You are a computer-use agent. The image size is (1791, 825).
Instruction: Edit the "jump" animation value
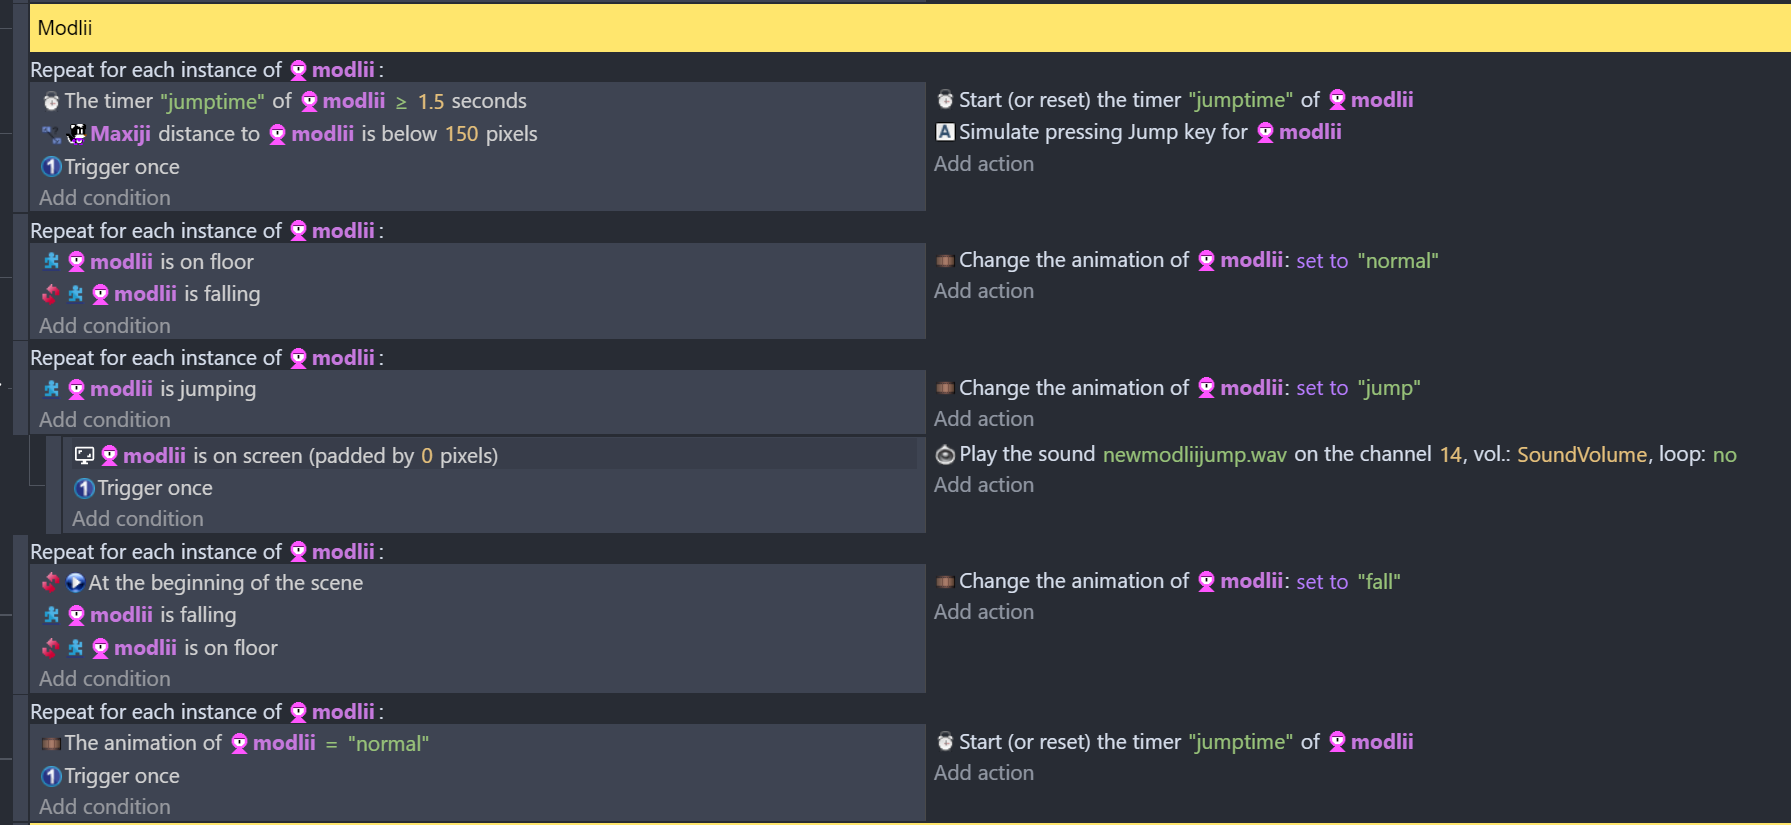tap(1389, 388)
